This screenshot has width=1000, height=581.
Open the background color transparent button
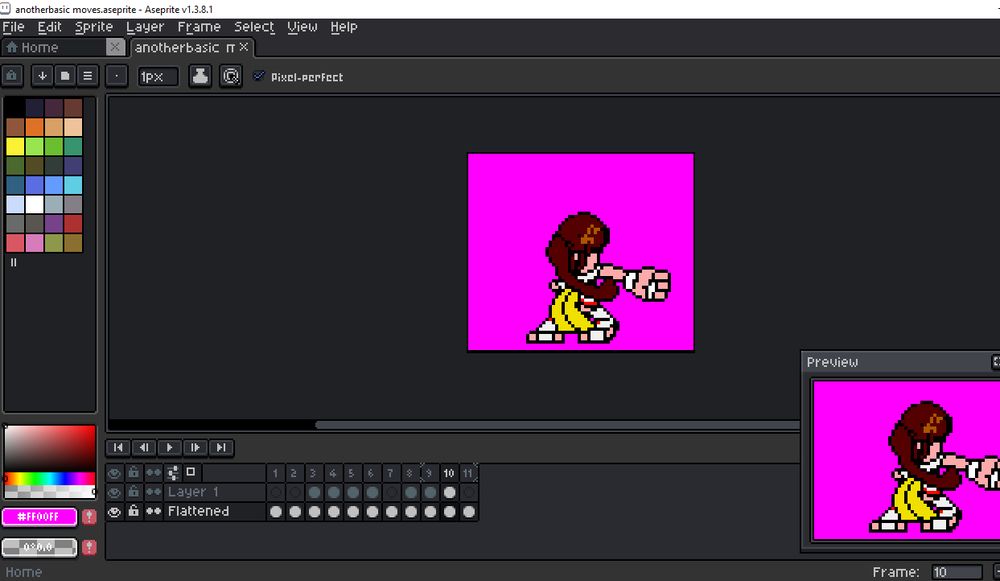point(40,547)
